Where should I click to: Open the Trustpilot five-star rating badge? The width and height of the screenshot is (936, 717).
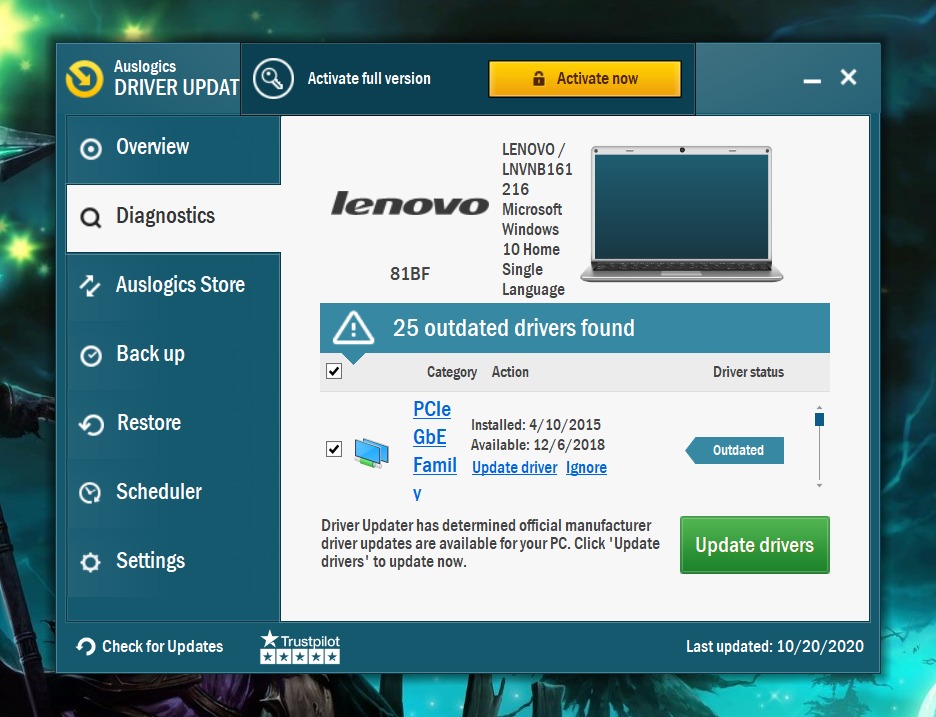[x=300, y=647]
